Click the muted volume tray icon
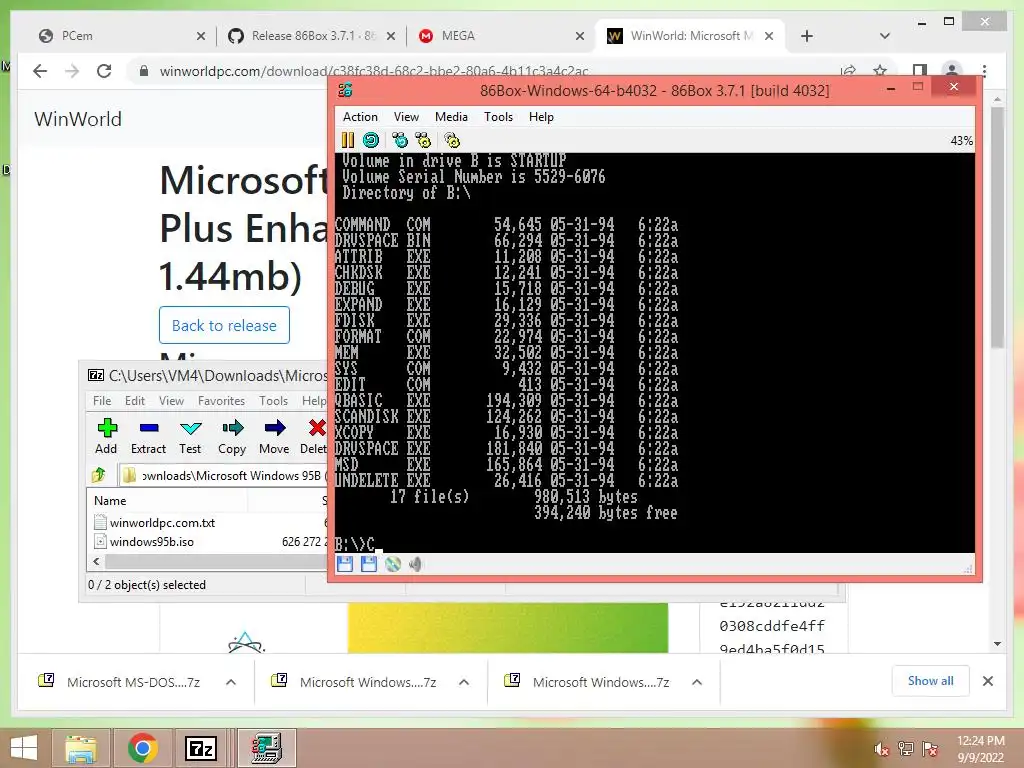The width and height of the screenshot is (1024, 768). 882,749
